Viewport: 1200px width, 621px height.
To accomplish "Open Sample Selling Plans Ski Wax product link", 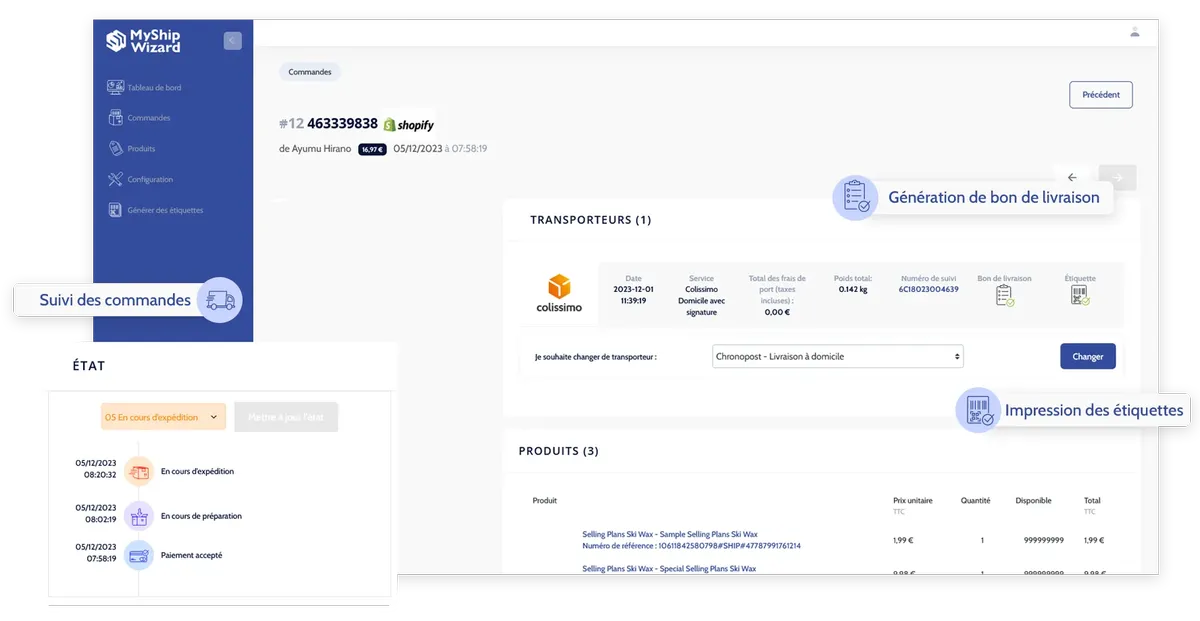I will [670, 534].
